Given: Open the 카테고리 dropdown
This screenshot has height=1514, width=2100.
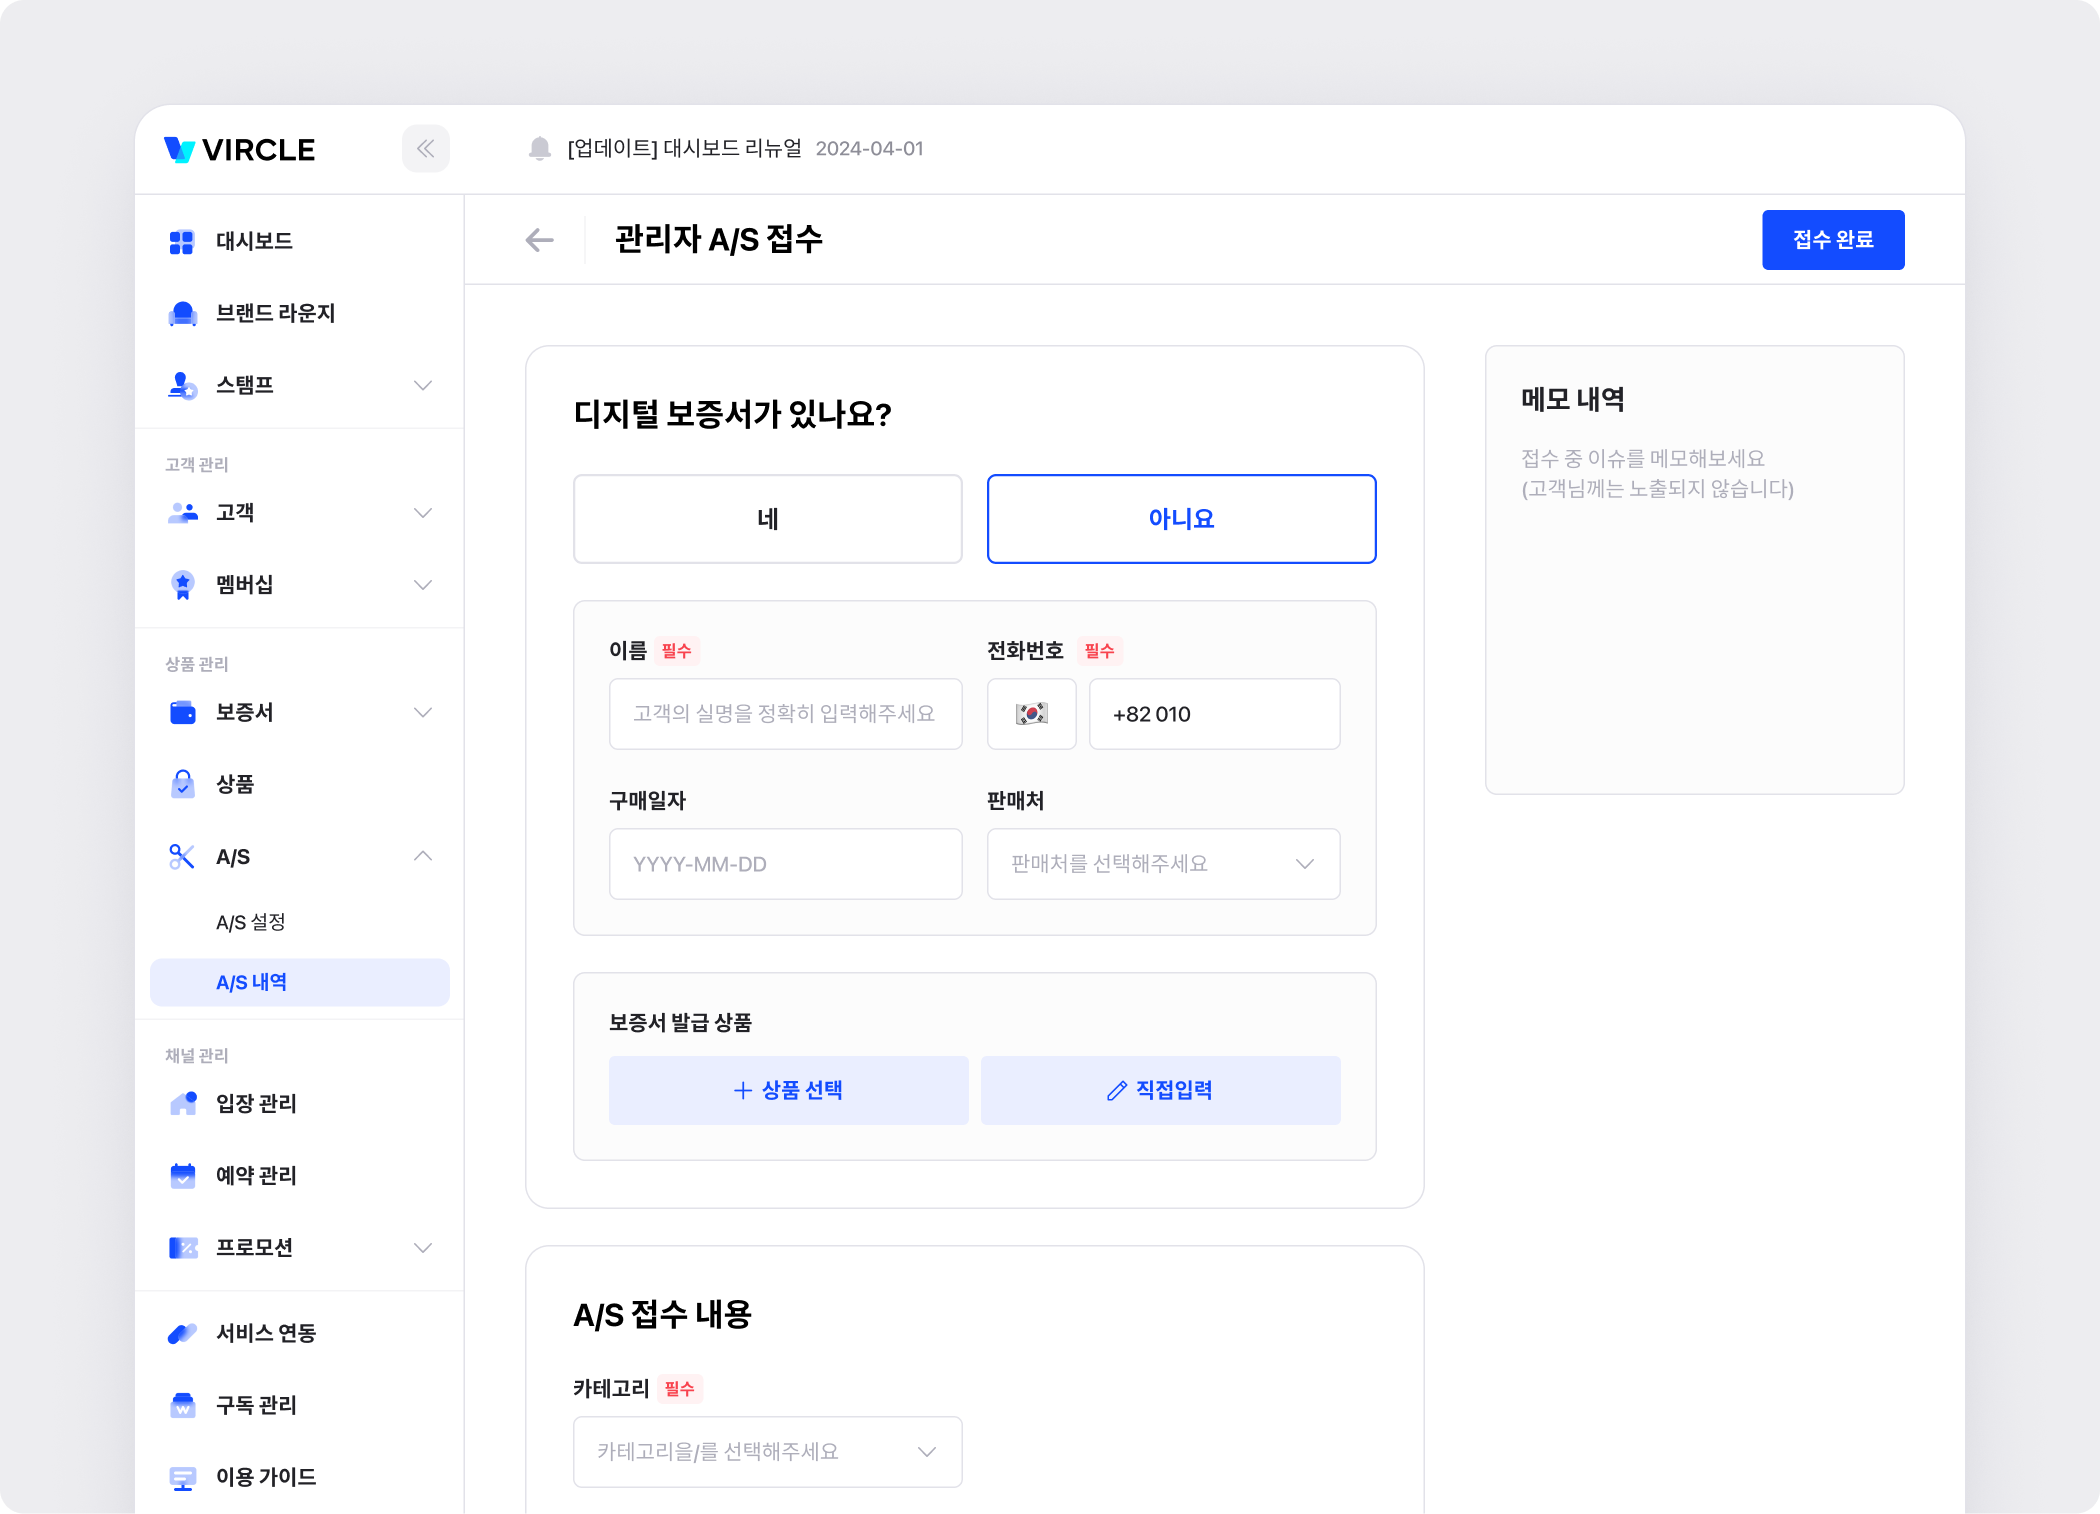Looking at the screenshot, I should (767, 1452).
